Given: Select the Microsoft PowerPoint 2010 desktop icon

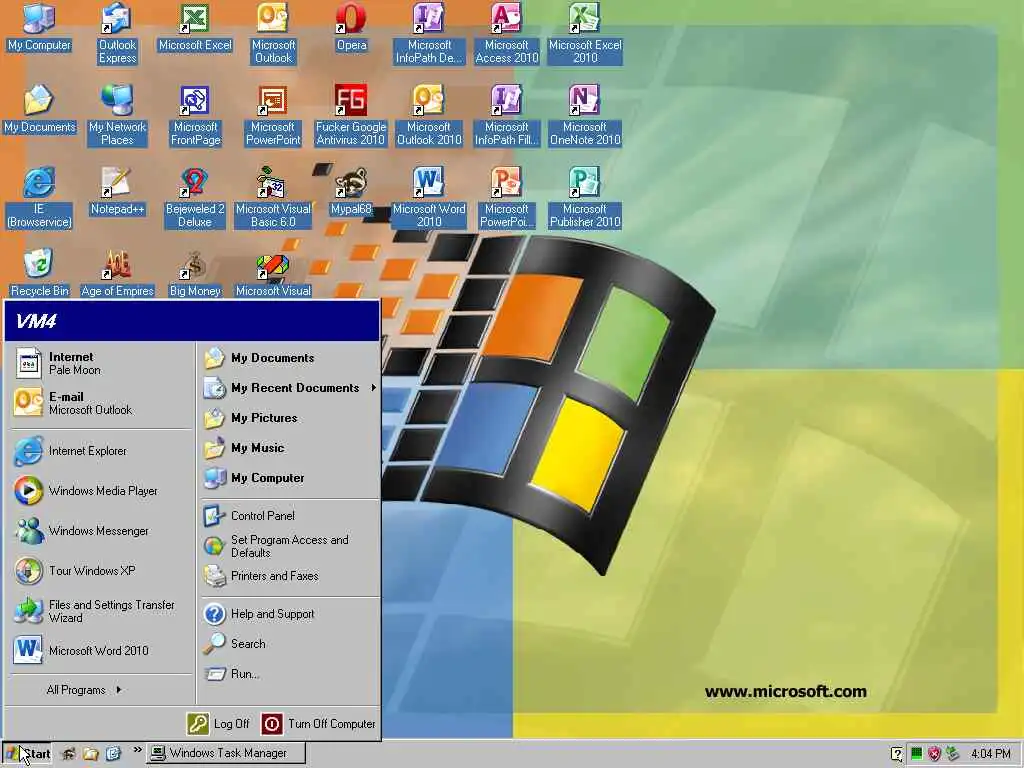Looking at the screenshot, I should coord(507,198).
